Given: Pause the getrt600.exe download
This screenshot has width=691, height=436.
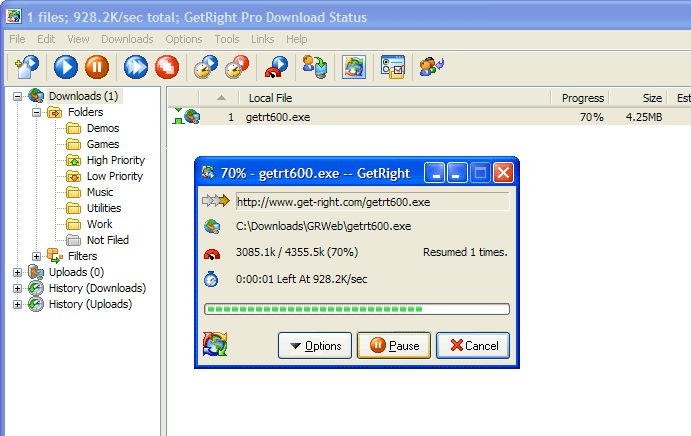Looking at the screenshot, I should click(x=394, y=346).
